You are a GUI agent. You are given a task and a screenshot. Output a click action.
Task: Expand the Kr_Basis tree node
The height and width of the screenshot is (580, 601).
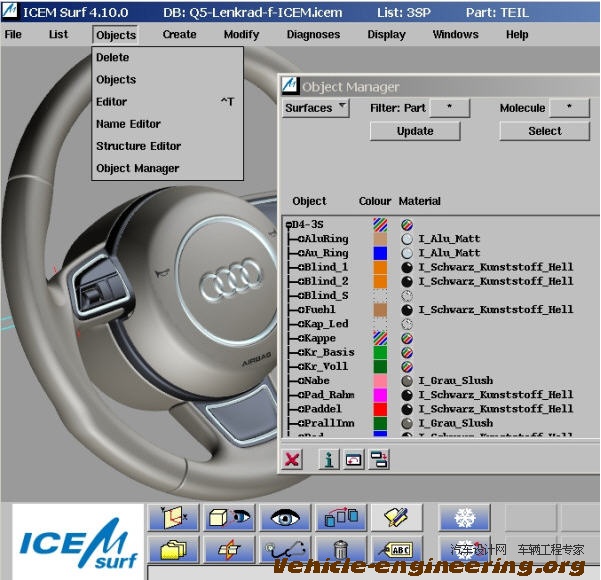click(x=301, y=352)
